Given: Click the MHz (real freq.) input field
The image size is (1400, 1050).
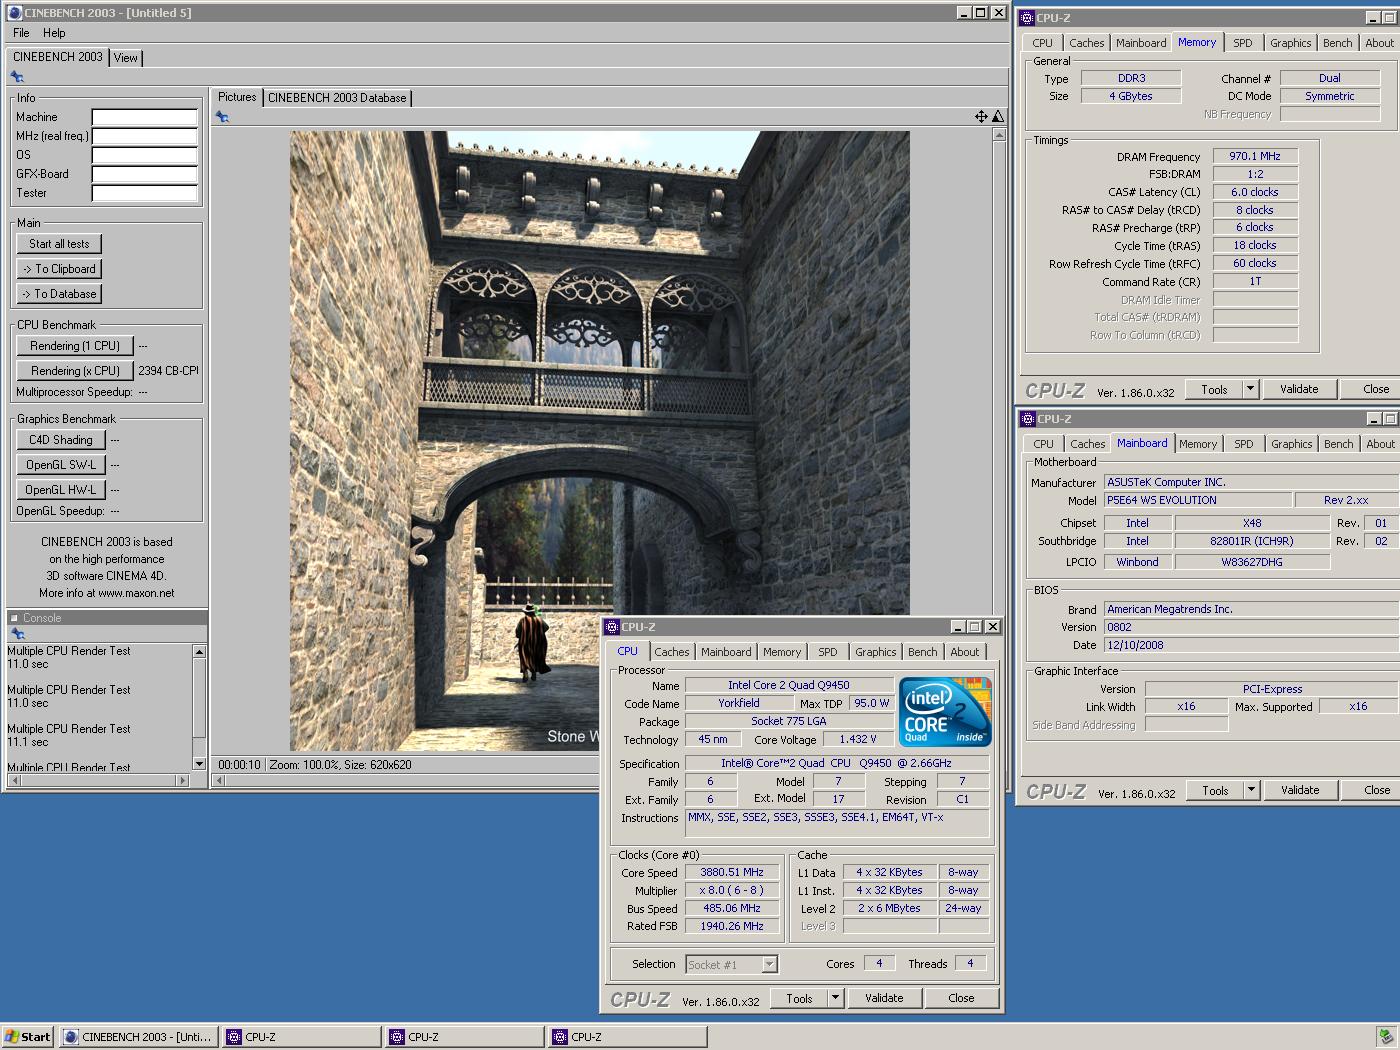Looking at the screenshot, I should (145, 136).
